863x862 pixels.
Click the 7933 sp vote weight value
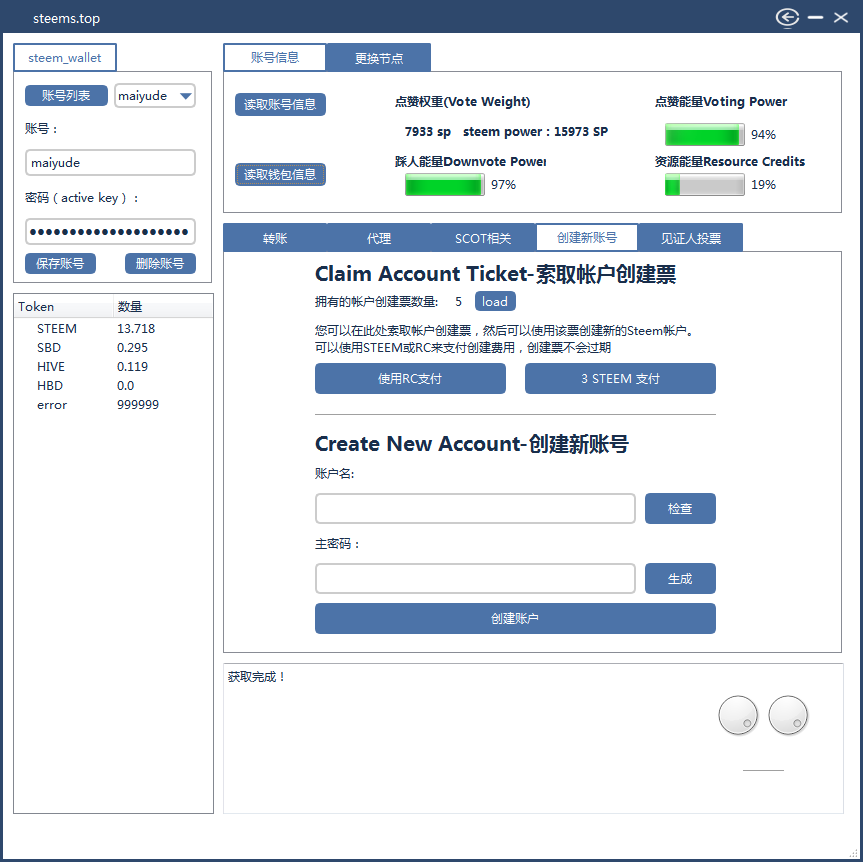pos(428,132)
